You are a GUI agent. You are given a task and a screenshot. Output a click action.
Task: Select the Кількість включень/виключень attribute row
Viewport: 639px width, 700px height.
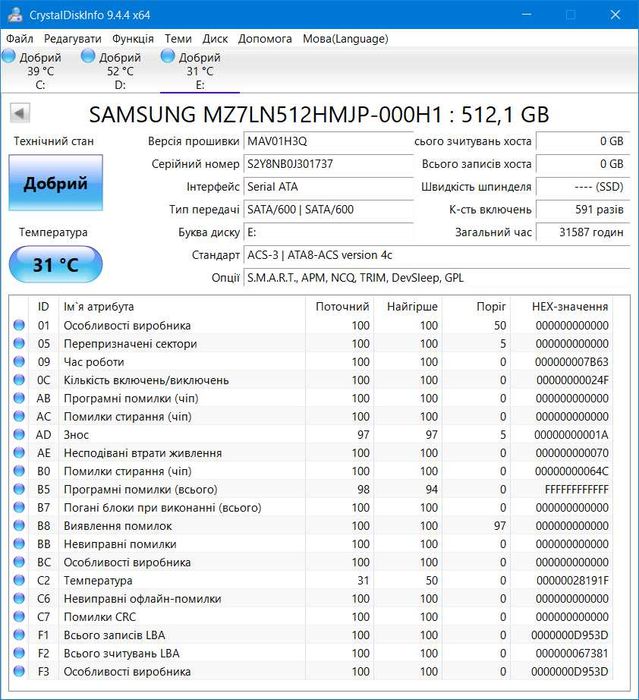click(x=311, y=380)
